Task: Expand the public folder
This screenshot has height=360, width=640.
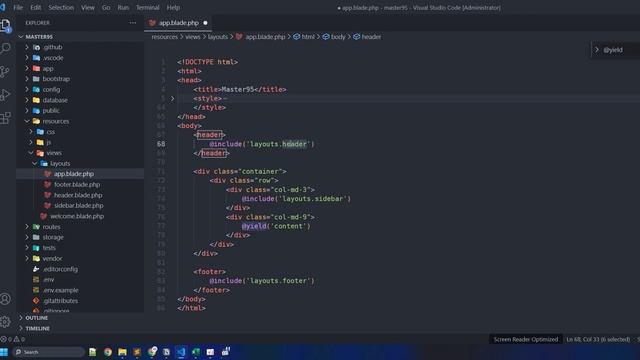Action: (27, 111)
